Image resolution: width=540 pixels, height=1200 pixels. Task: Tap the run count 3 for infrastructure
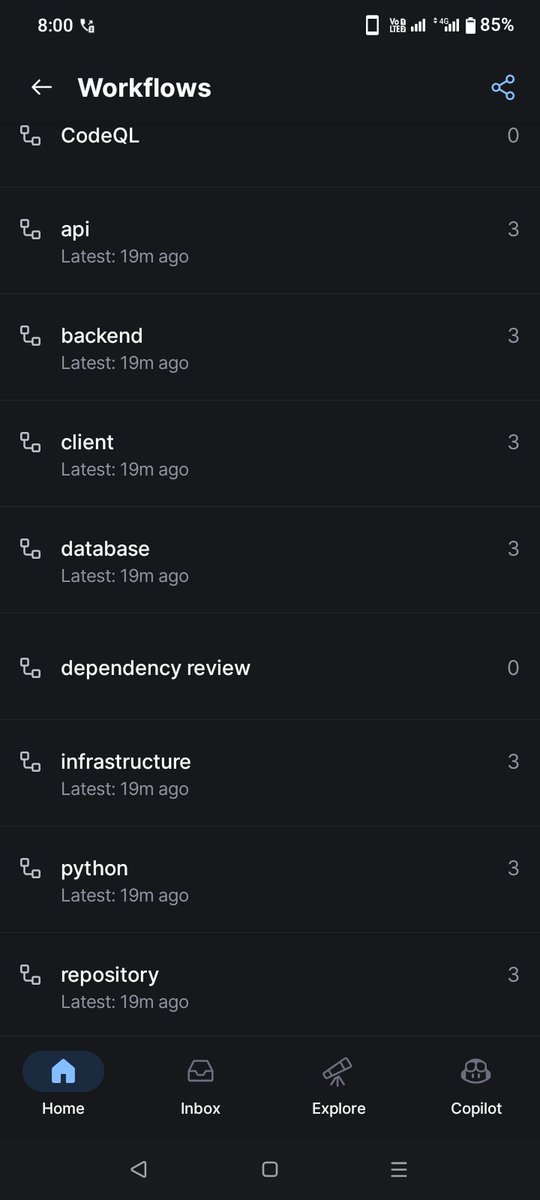pos(513,762)
